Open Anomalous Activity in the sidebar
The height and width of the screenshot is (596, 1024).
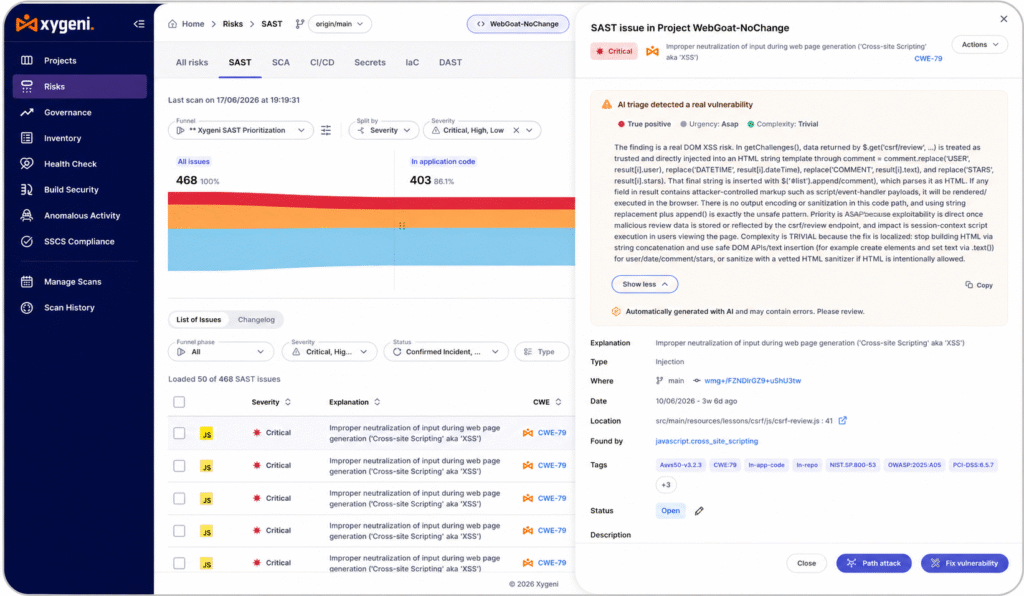tap(82, 215)
